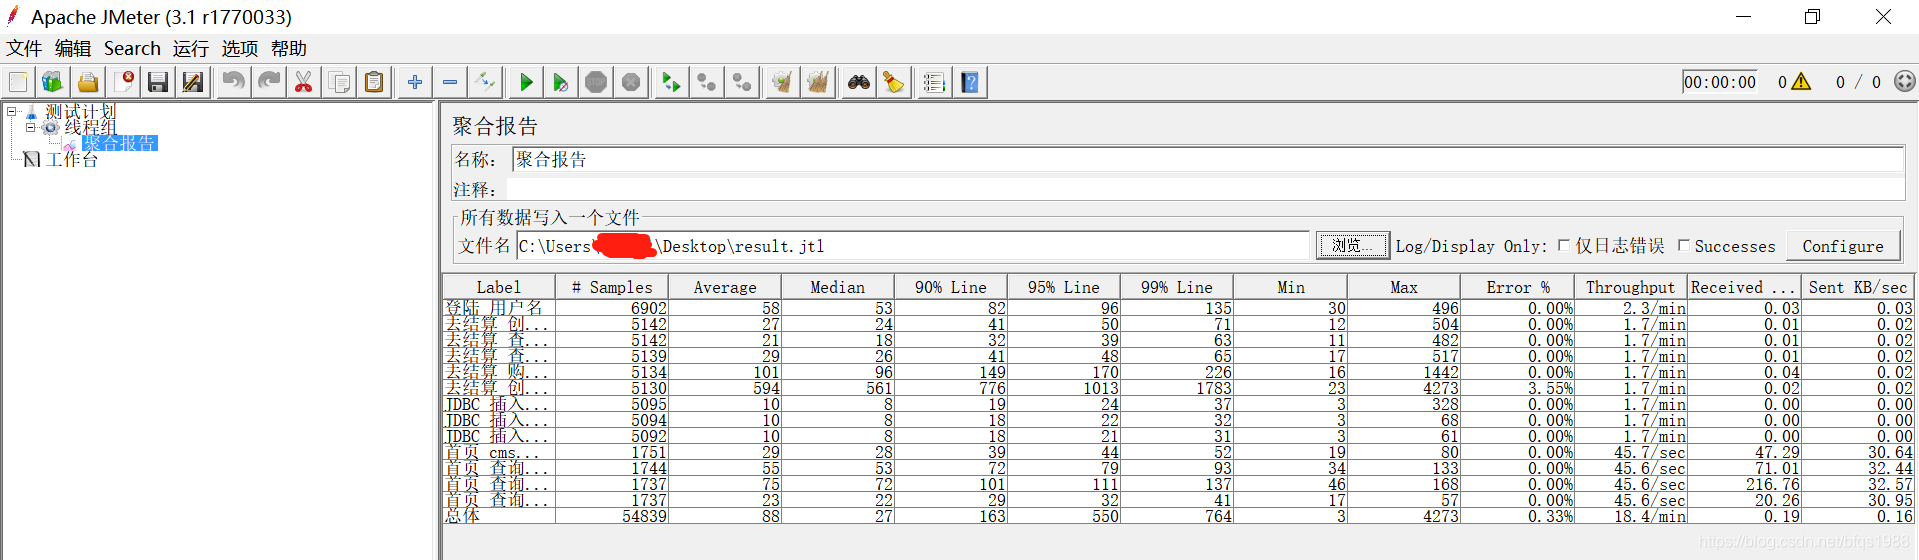Cut selection with the scissors icon
This screenshot has height=560, width=1919.
[303, 82]
